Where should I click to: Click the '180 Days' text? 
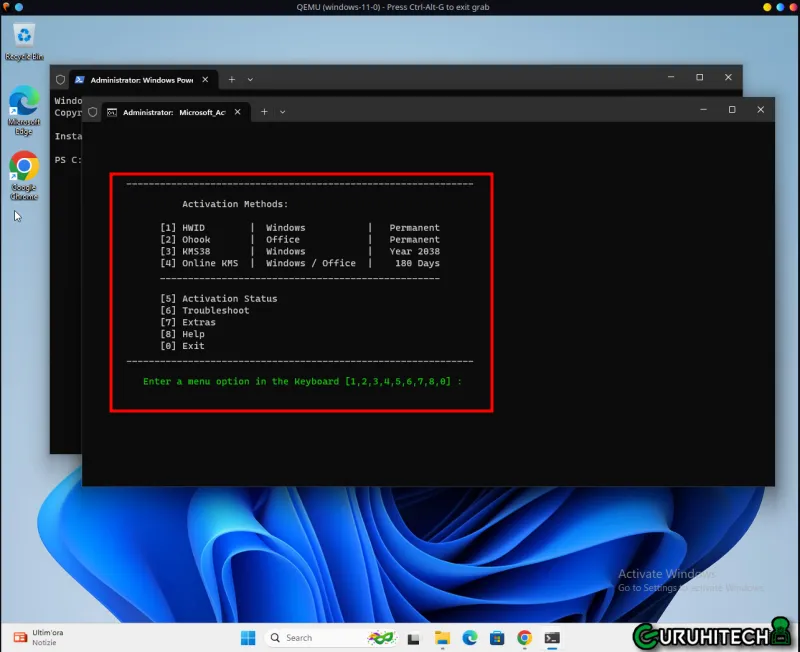tap(417, 263)
